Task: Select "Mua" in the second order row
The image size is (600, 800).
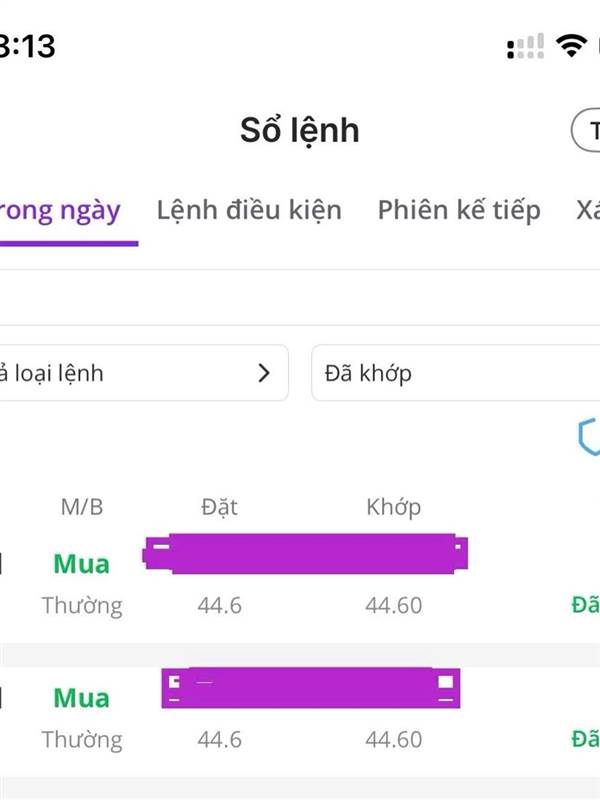Action: [x=81, y=698]
